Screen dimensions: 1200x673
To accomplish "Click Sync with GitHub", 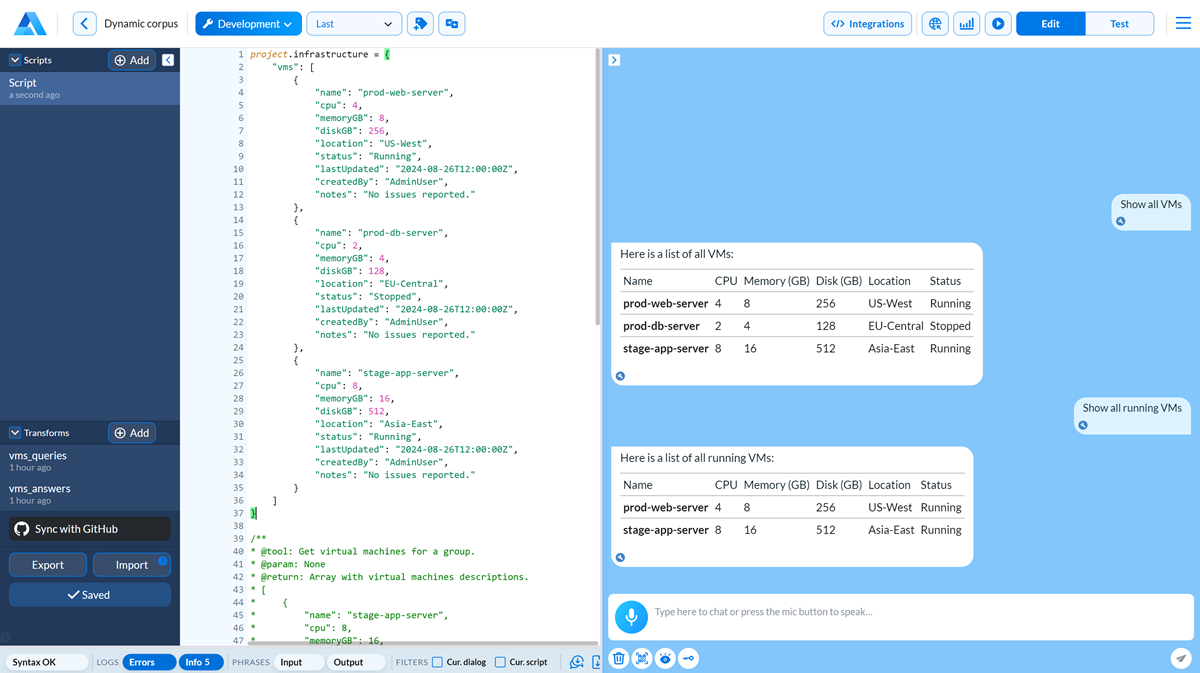I will pyautogui.click(x=89, y=528).
